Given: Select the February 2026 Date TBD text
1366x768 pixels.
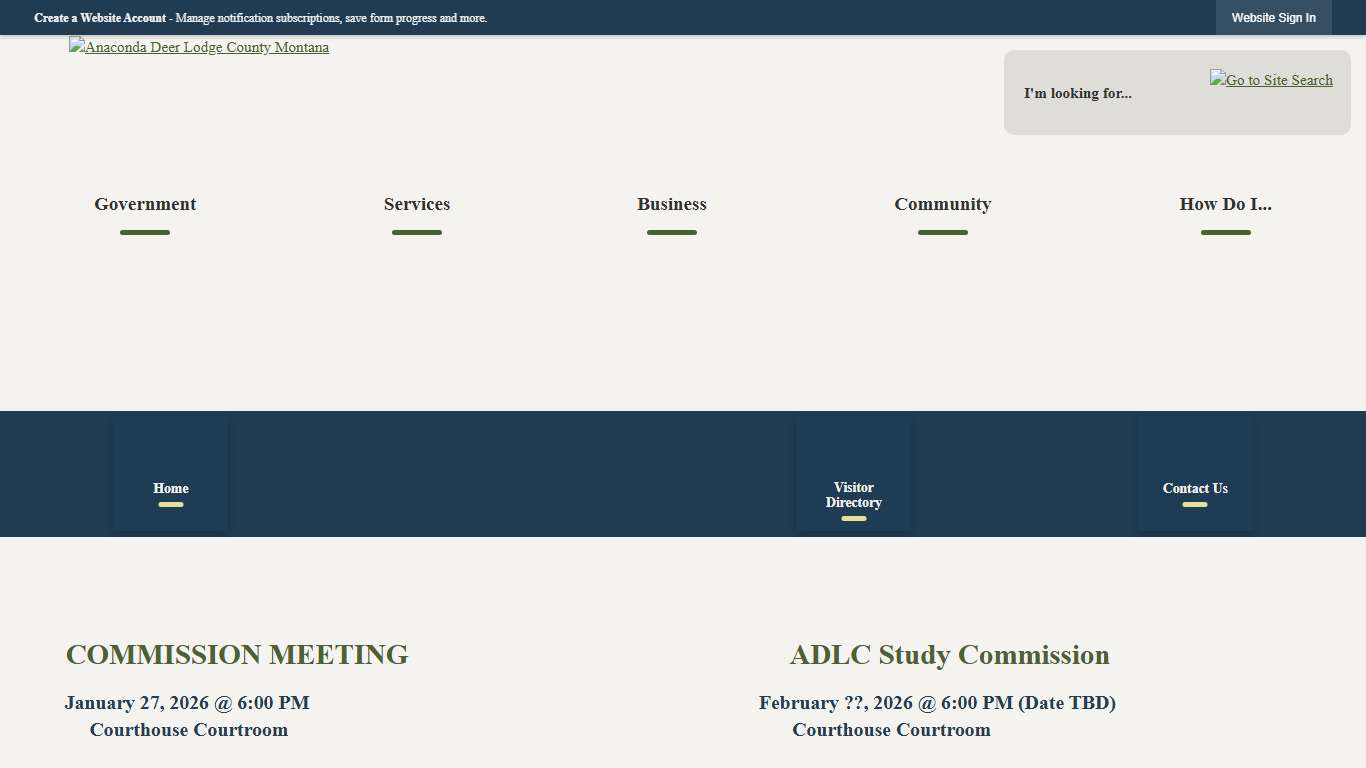Looking at the screenshot, I should [937, 703].
